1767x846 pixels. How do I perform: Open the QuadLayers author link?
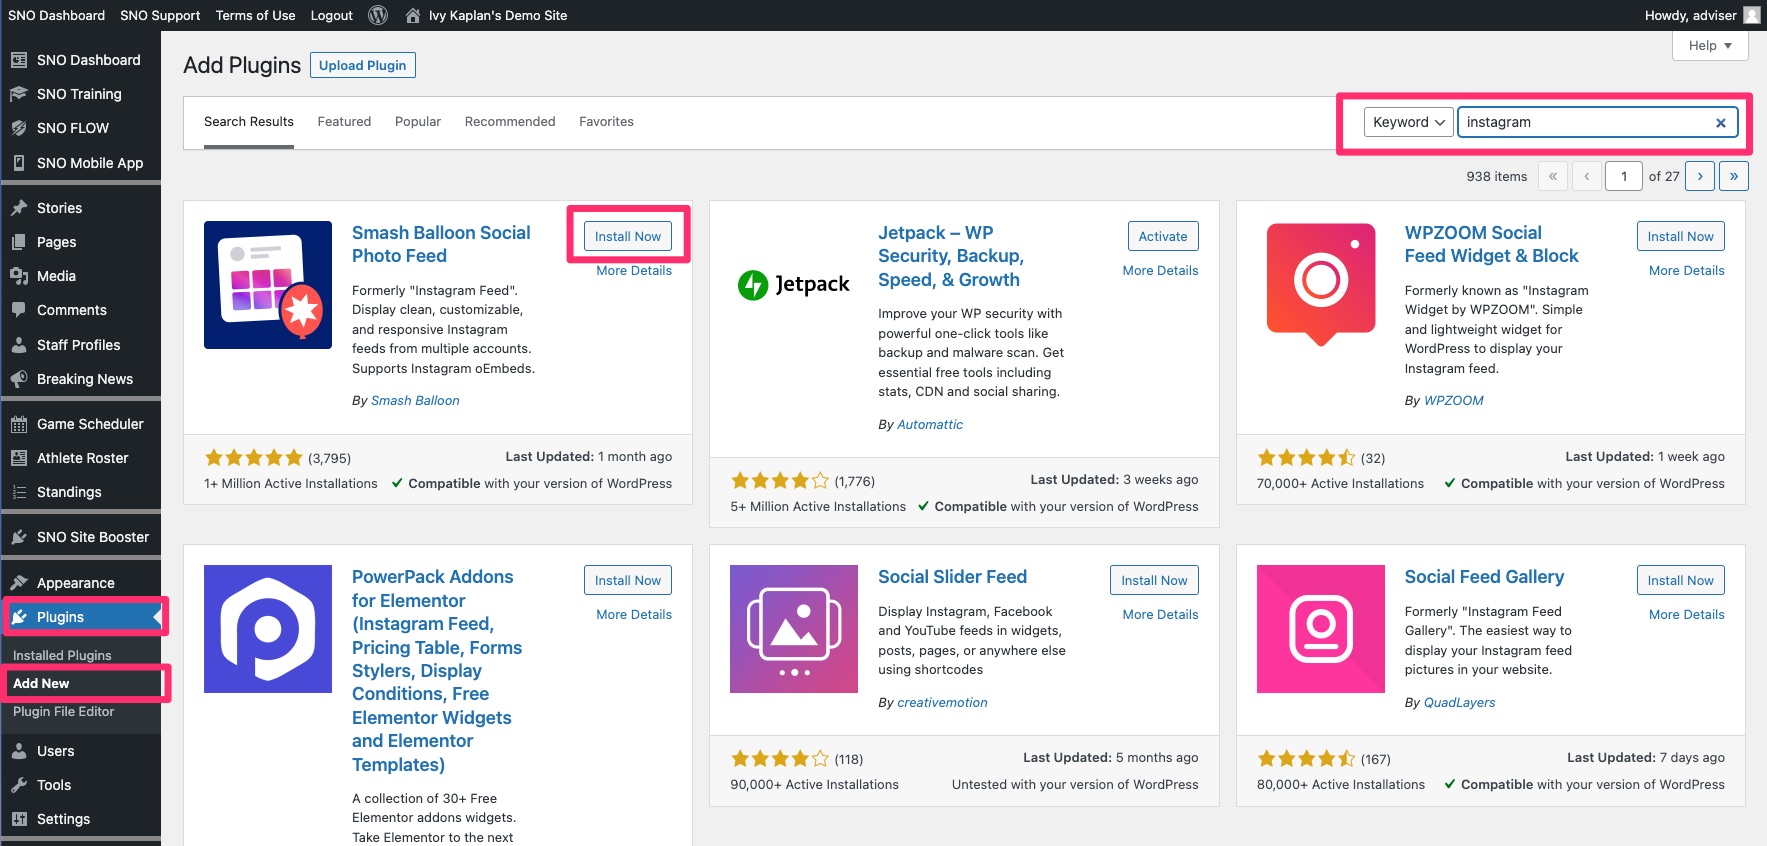click(x=1459, y=702)
